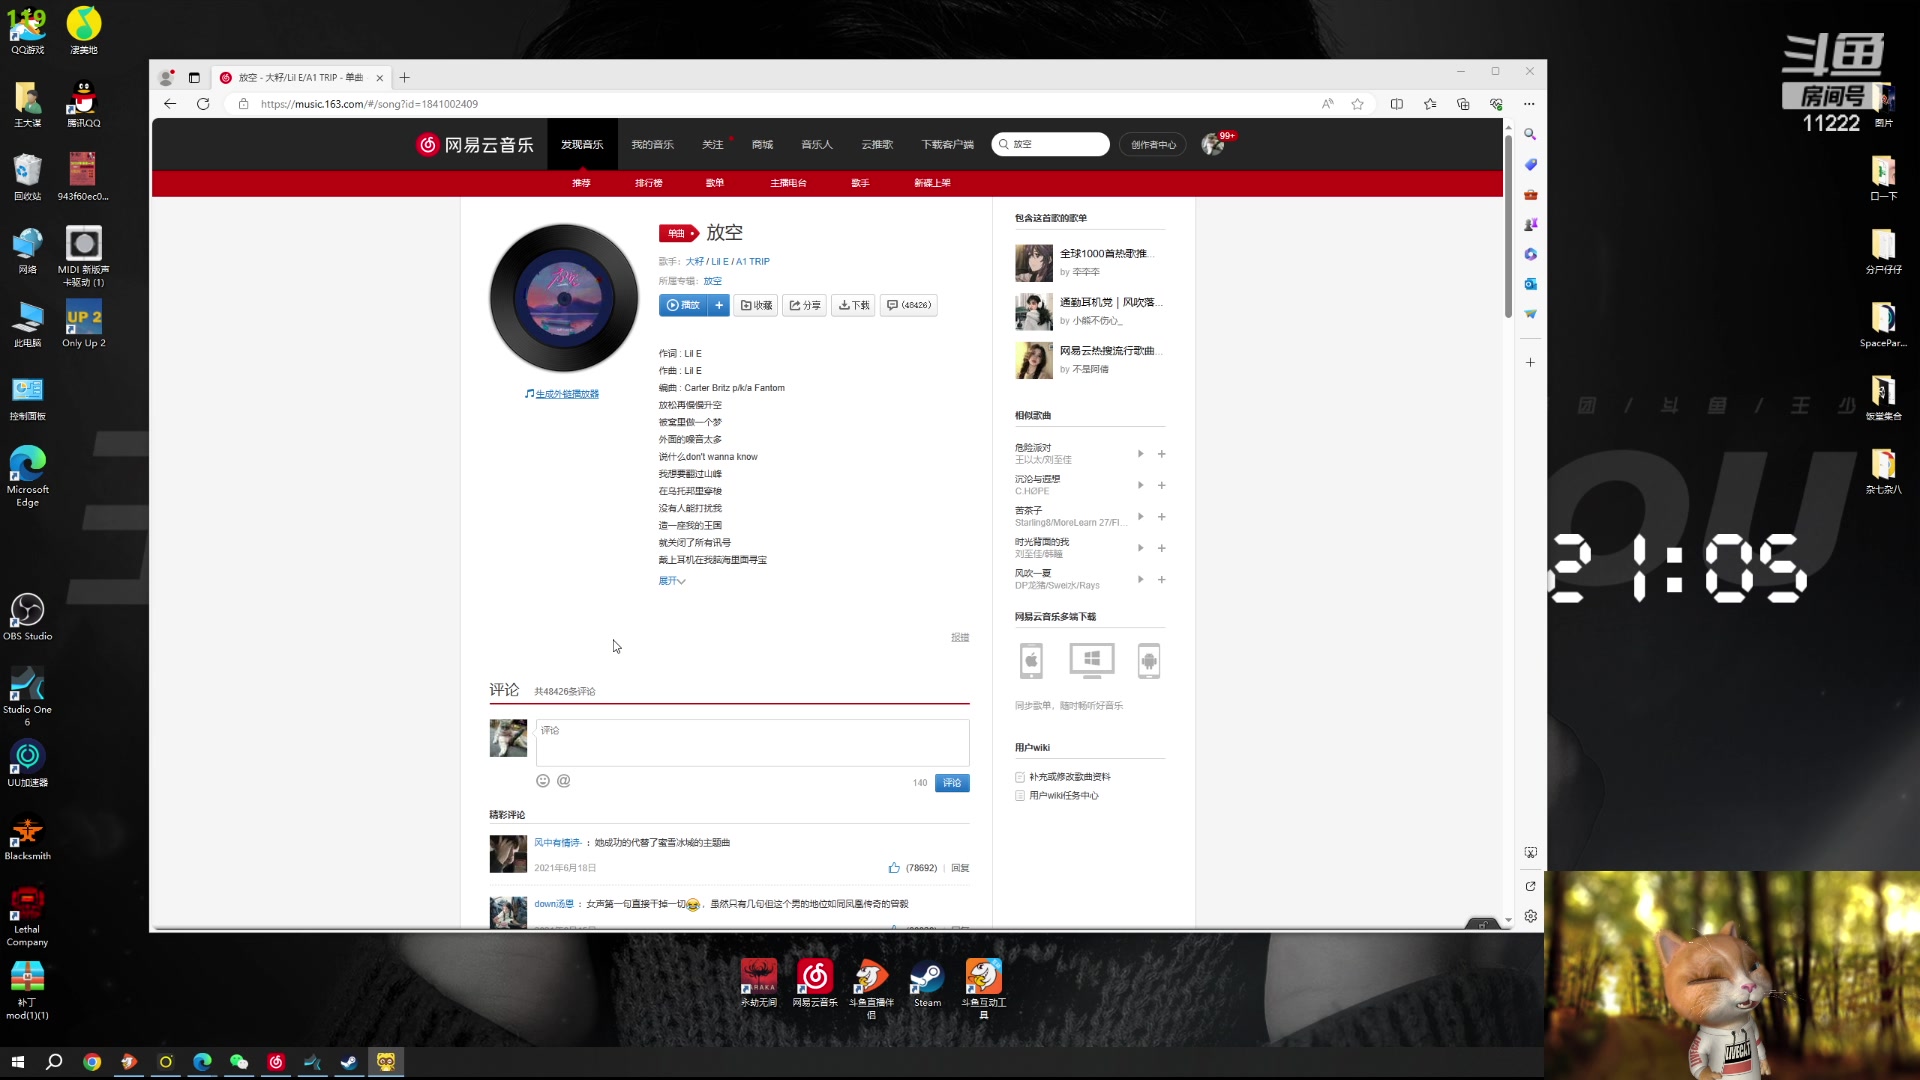Click the Windows PC download icon
Screen dimensions: 1920x1080
(1091, 661)
